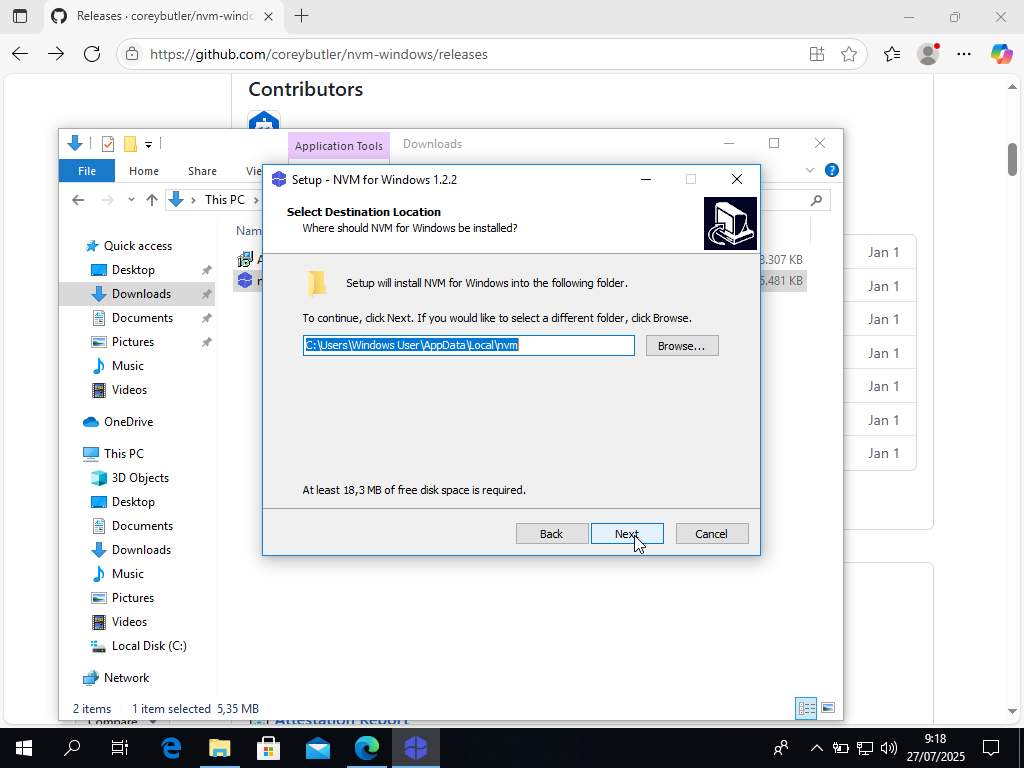Open the address bar recent locations dropdown
Image resolution: width=1024 pixels, height=768 pixels.
point(131,199)
